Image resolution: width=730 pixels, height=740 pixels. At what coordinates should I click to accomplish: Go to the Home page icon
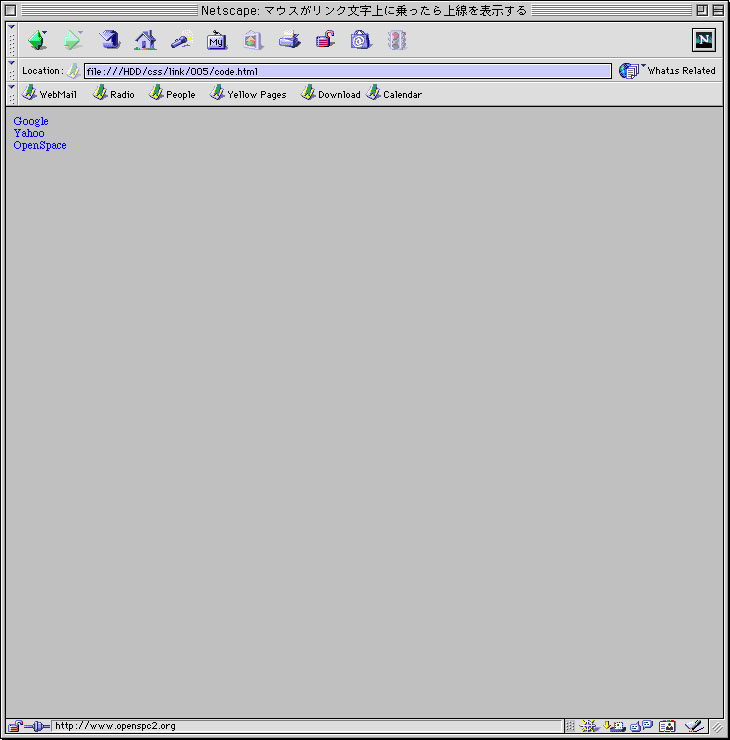point(145,40)
